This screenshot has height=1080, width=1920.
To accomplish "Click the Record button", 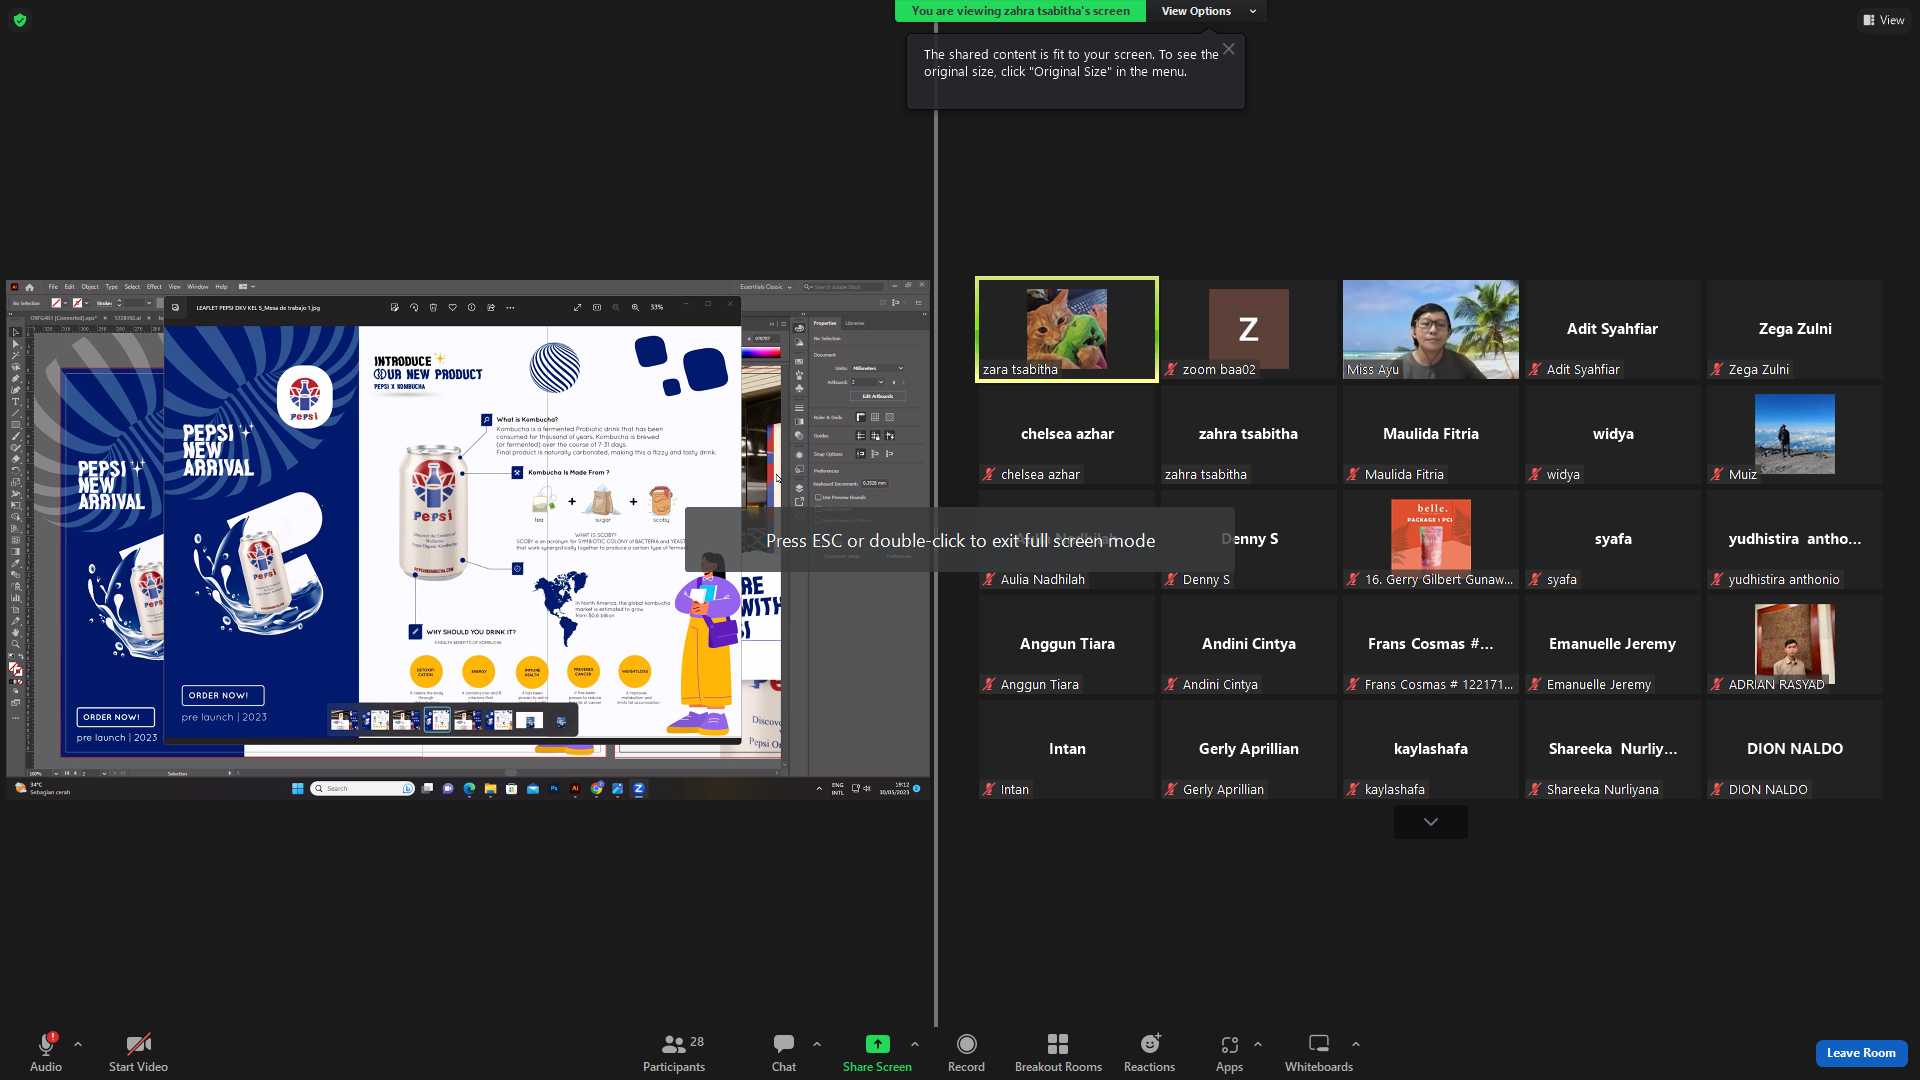I will point(966,1052).
